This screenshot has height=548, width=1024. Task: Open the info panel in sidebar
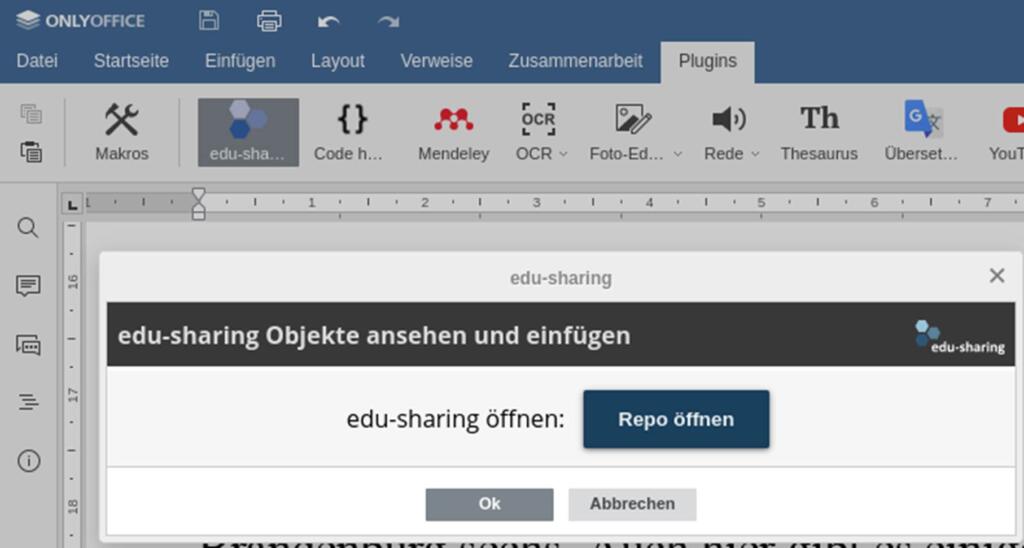point(28,461)
